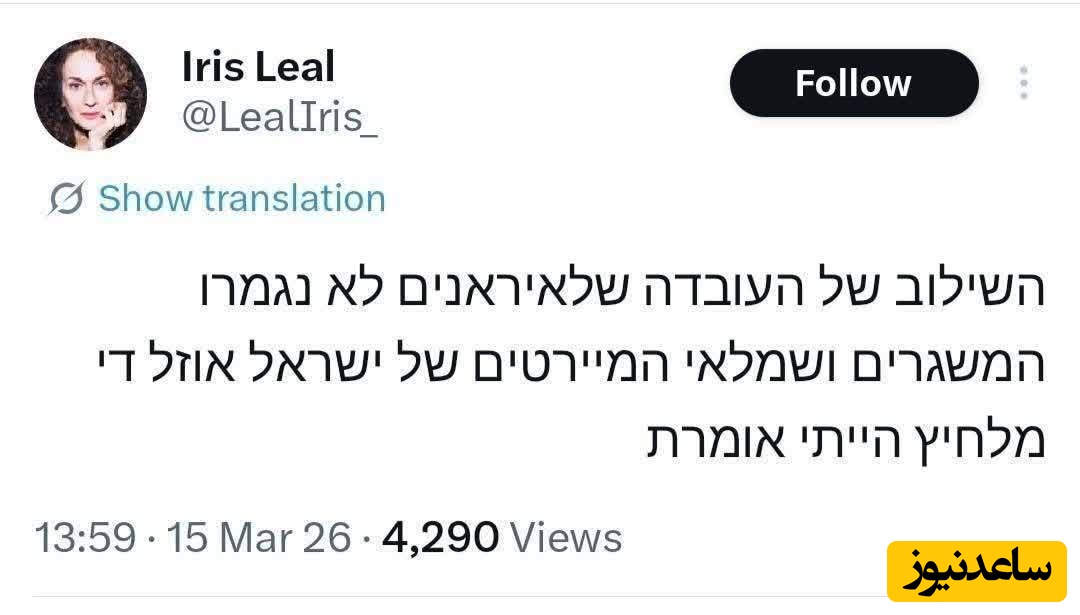
Task: Click the Show translation link
Action: pyautogui.click(x=241, y=199)
